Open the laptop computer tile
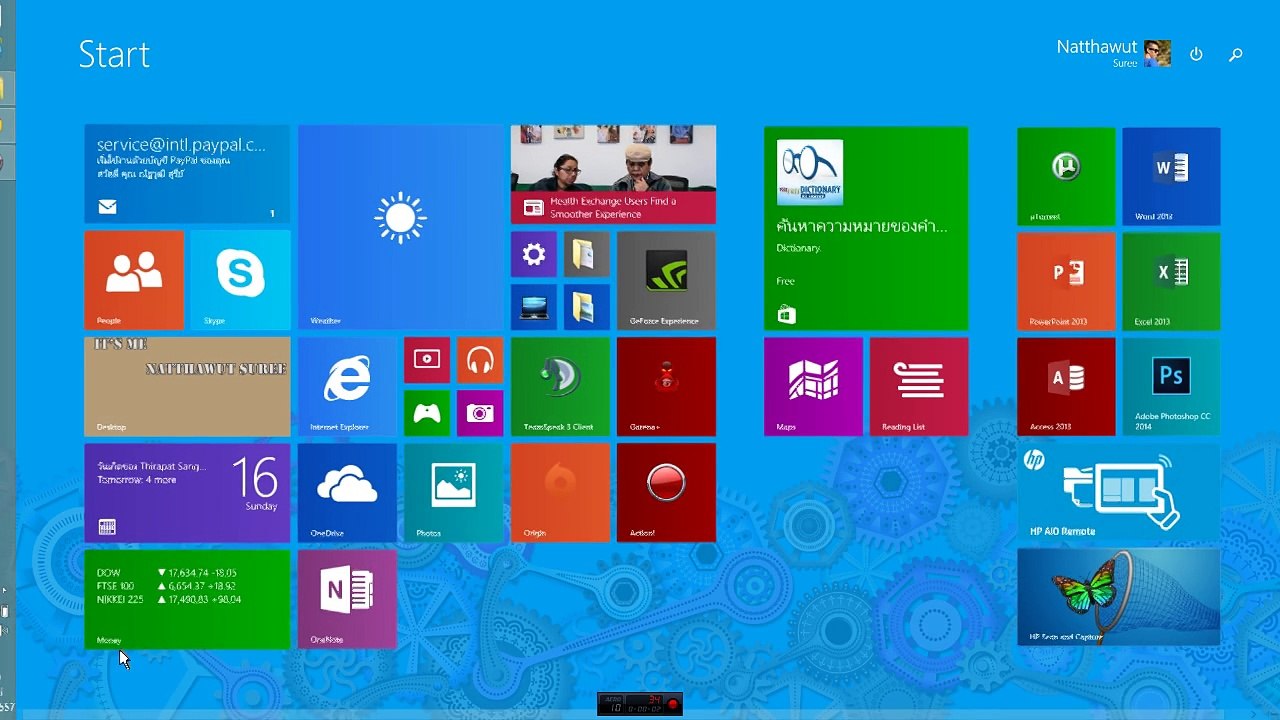Viewport: 1280px width, 720px height. click(534, 307)
